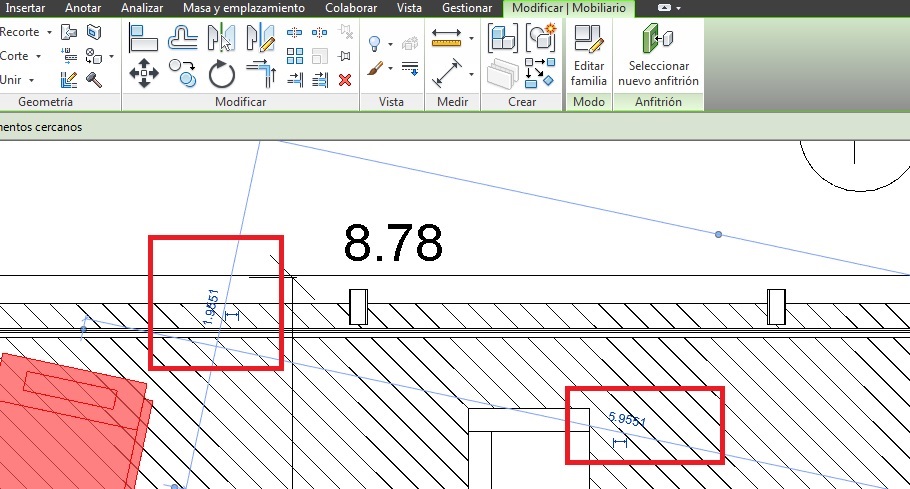The image size is (910, 489).
Task: Switch to the Gestionar tab
Action: coord(467,8)
